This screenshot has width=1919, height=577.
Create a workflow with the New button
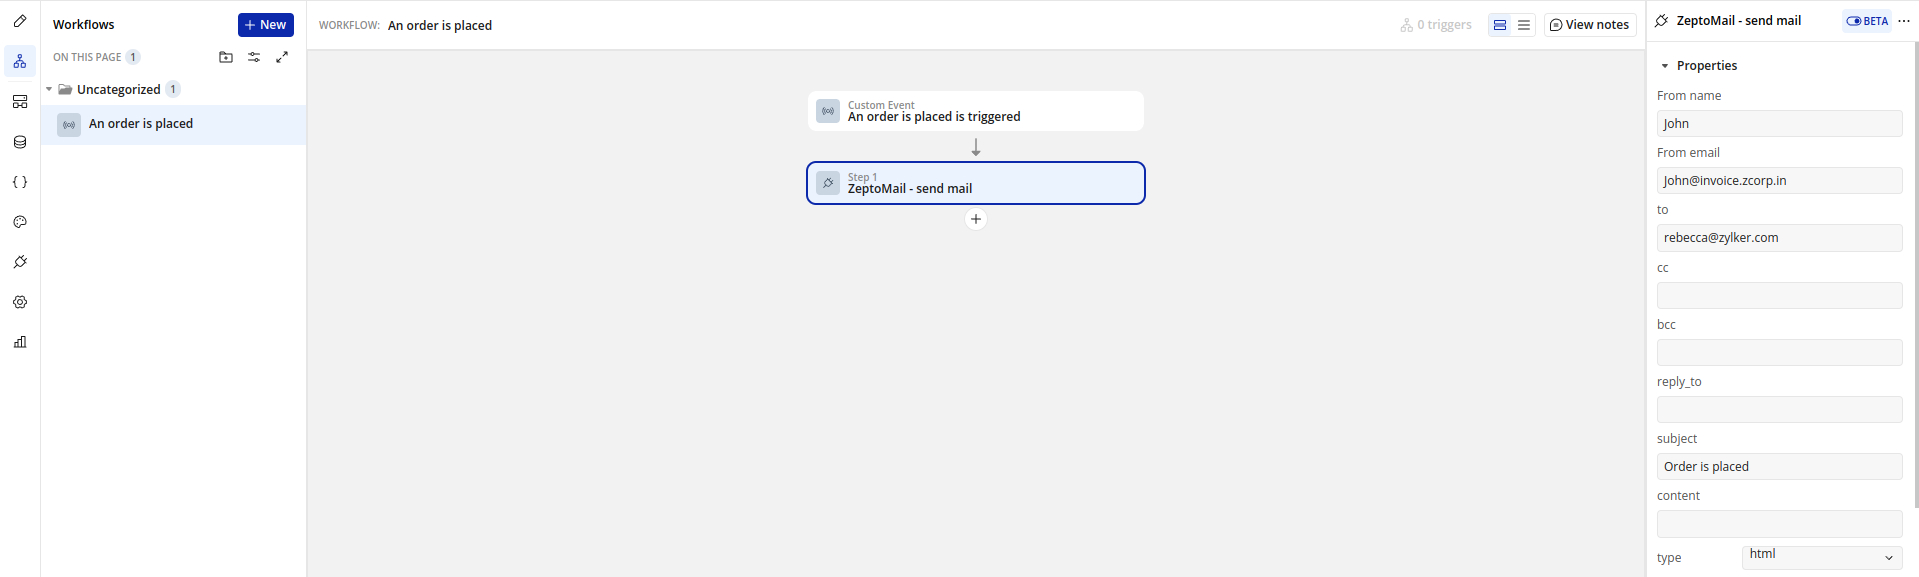(x=265, y=24)
